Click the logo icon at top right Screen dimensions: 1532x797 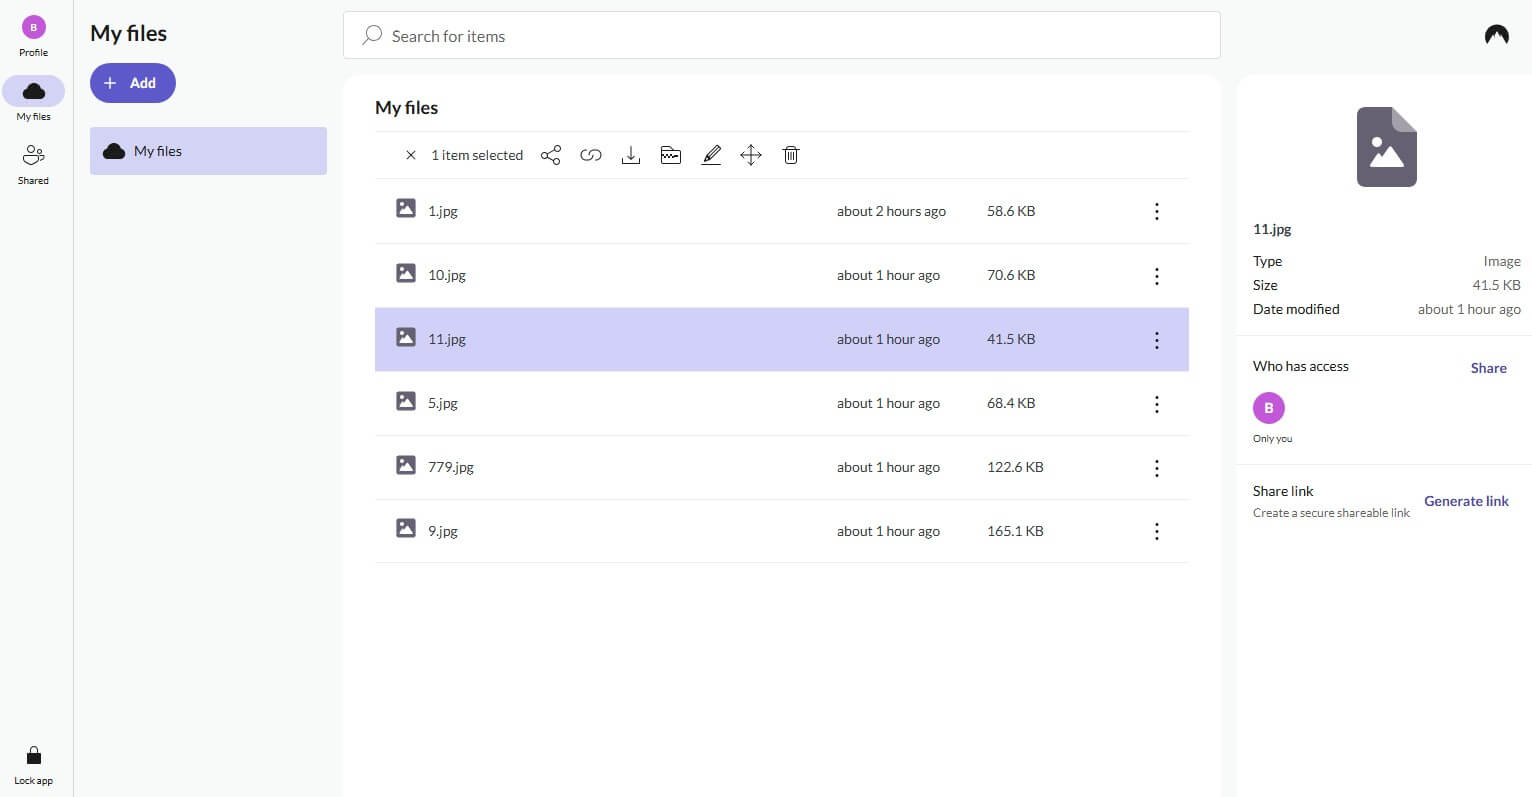1496,35
